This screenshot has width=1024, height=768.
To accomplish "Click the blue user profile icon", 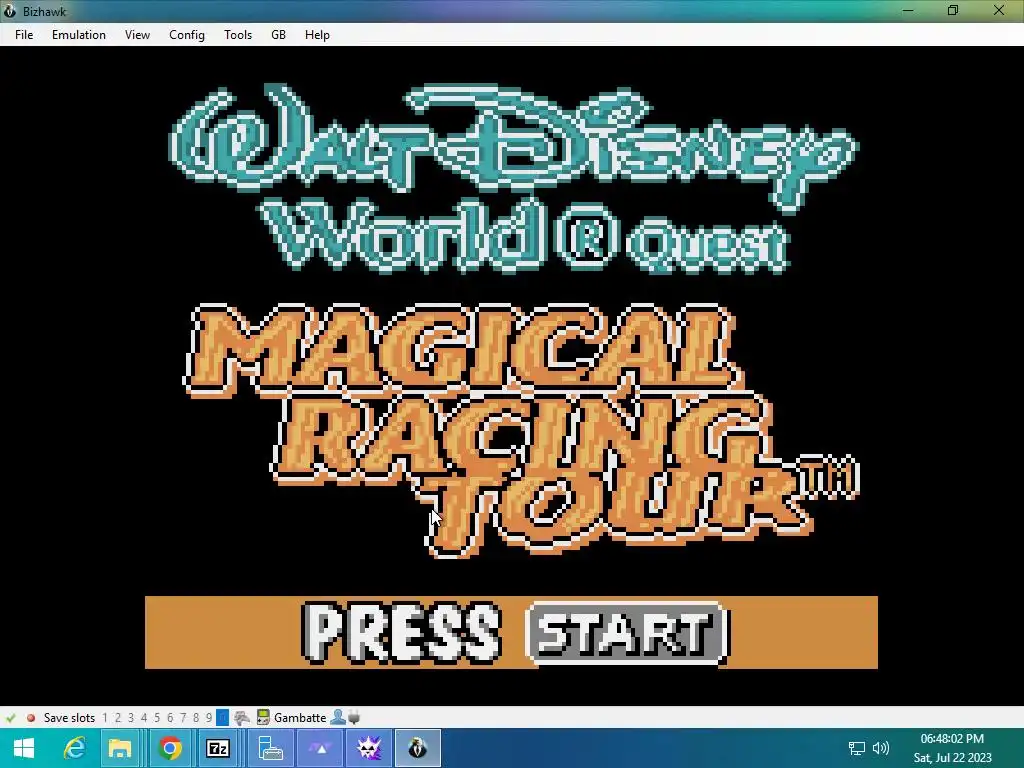I will point(338,718).
